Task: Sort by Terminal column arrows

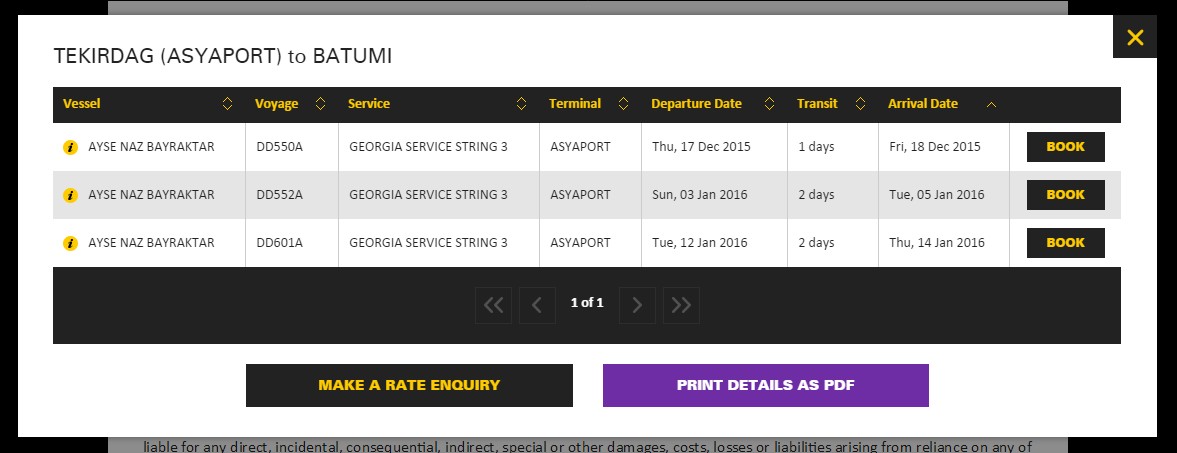Action: coord(623,104)
